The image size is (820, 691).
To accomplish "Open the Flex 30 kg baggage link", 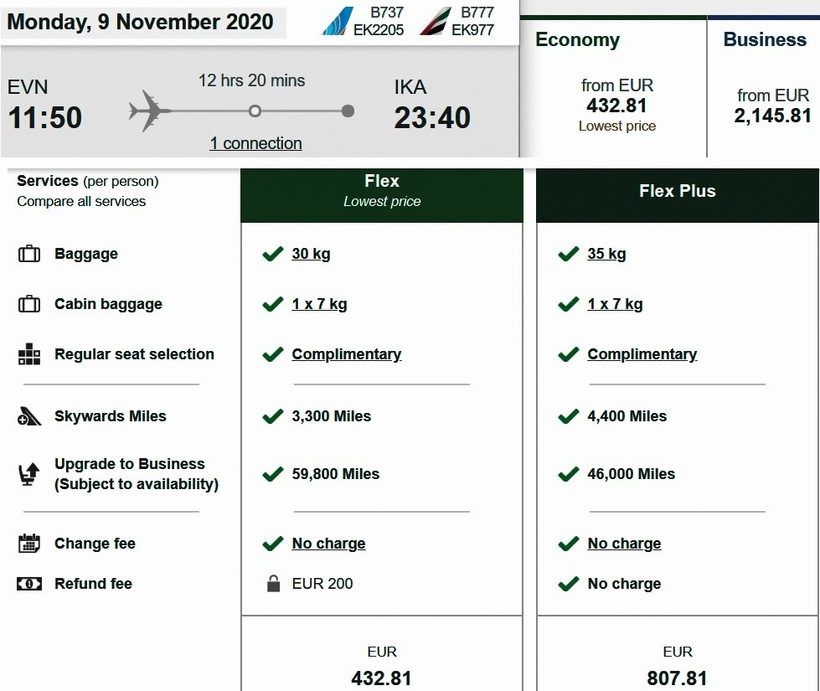I will [x=311, y=254].
